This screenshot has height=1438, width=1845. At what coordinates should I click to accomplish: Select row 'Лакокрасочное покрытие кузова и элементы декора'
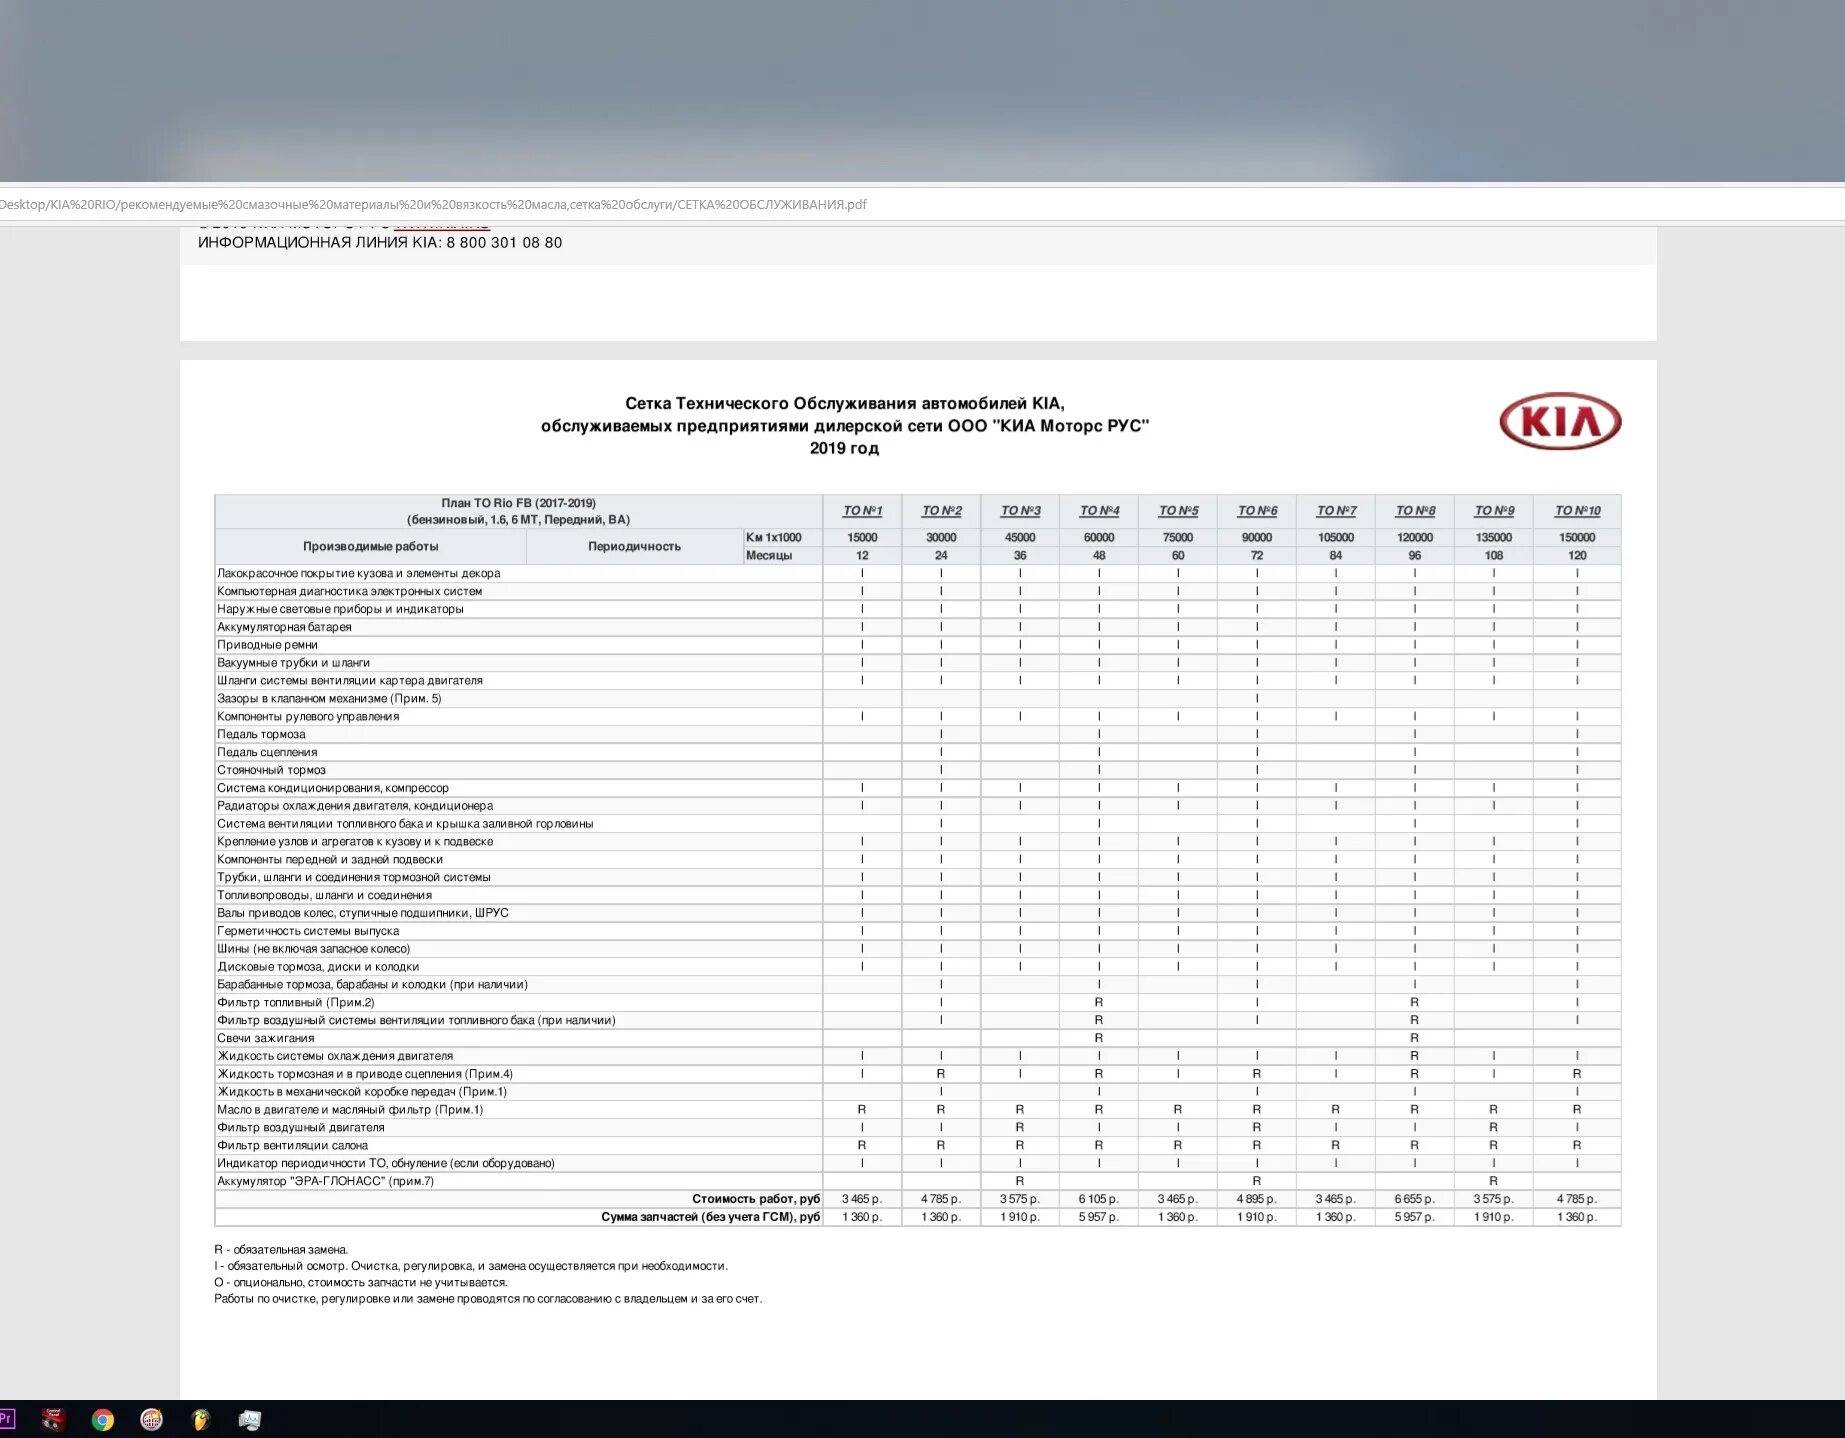point(917,573)
